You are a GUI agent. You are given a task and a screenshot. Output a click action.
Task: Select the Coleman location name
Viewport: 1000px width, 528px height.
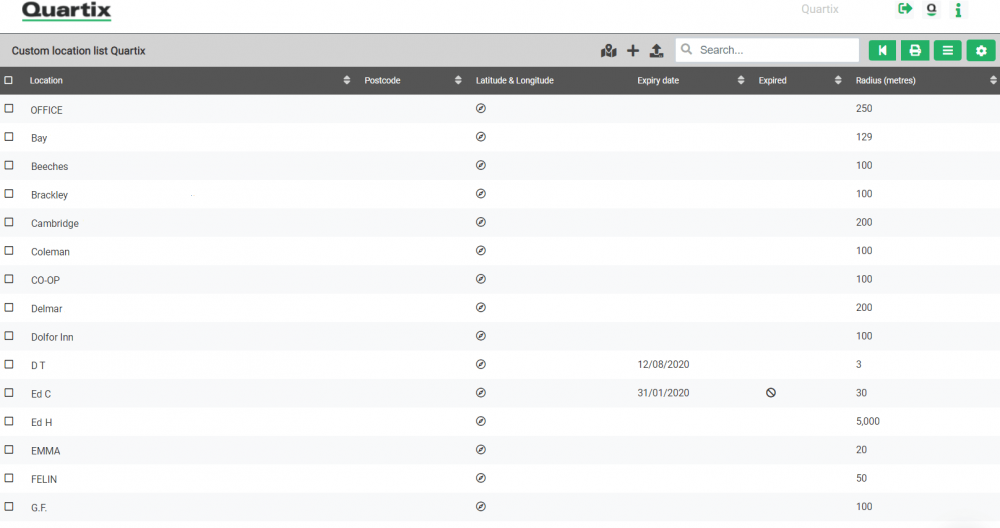click(x=50, y=252)
